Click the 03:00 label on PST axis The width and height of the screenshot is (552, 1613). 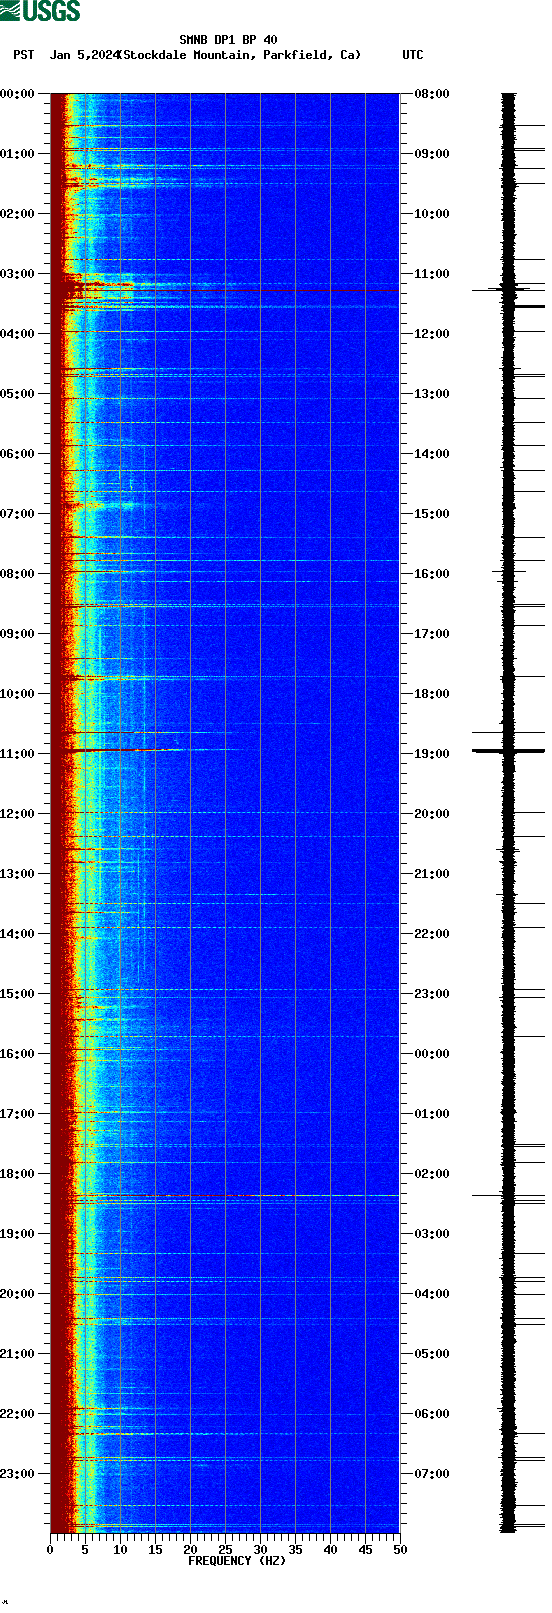click(x=18, y=274)
